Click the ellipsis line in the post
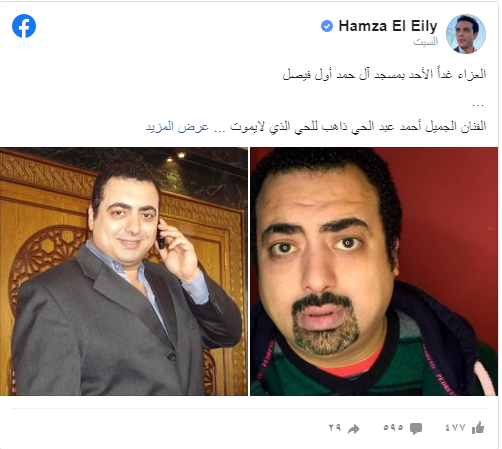The height and width of the screenshot is (449, 502). 478,105
